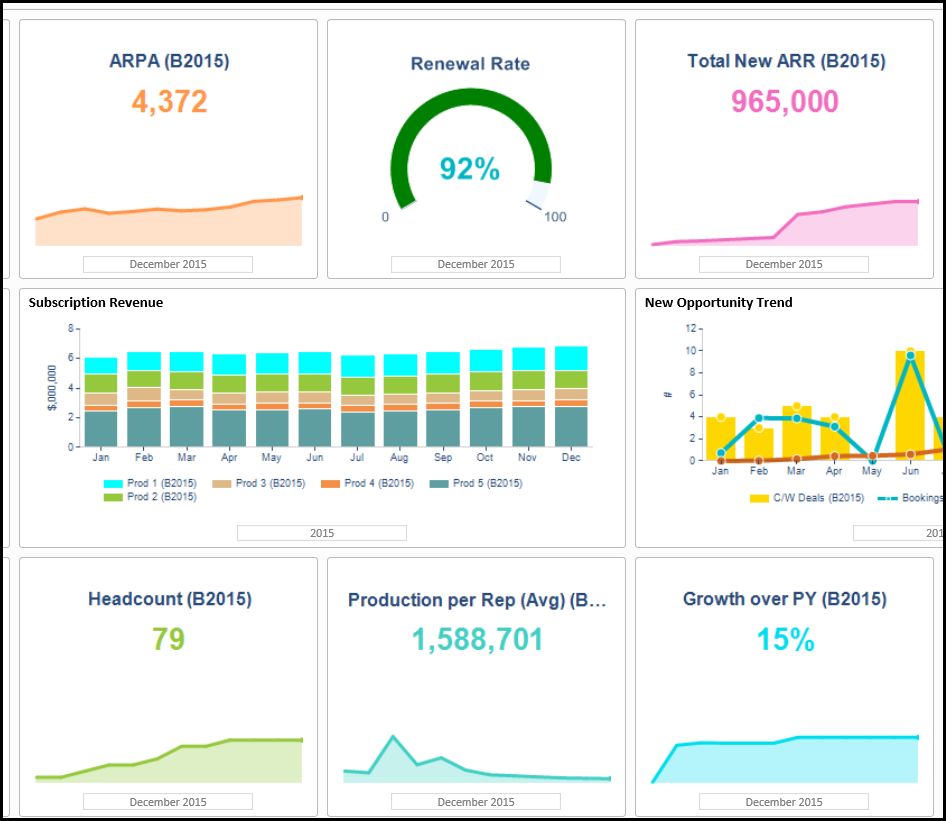Screen dimensions: 946x821
Task: Click the New Opportunity Trend chart title
Action: [x=718, y=303]
